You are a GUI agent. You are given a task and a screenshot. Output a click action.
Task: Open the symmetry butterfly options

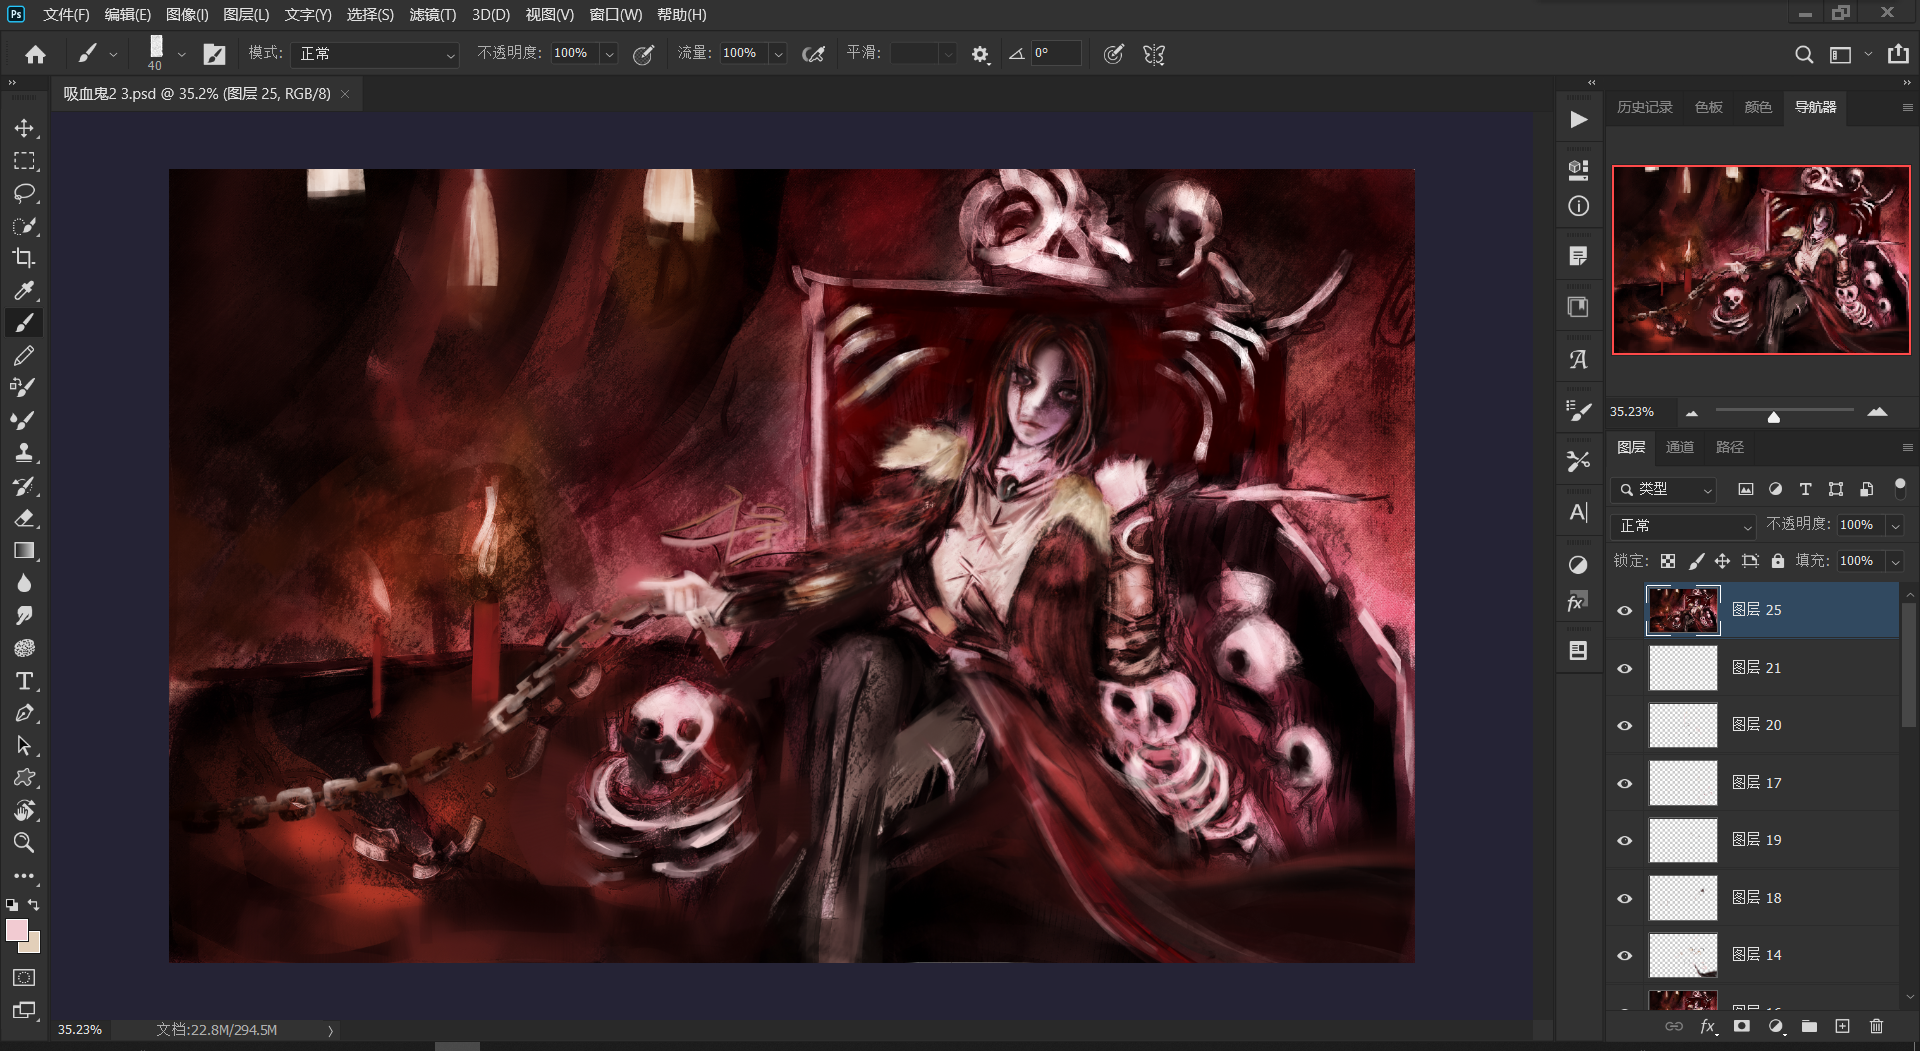(x=1154, y=54)
